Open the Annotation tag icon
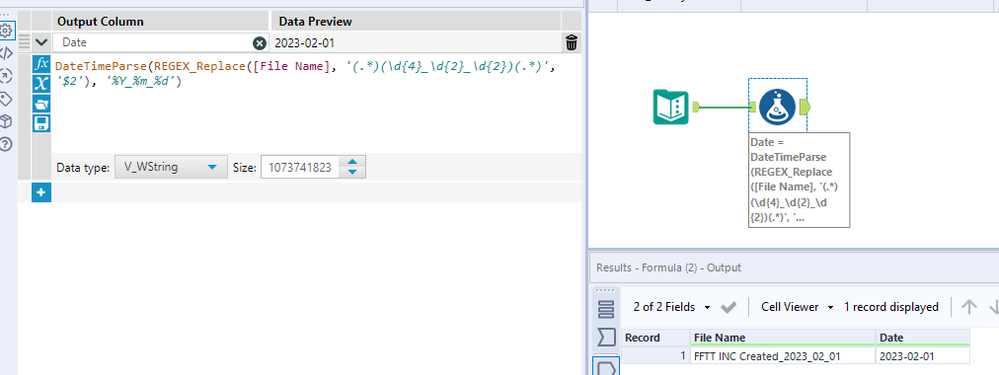The width and height of the screenshot is (999, 375). [6, 99]
